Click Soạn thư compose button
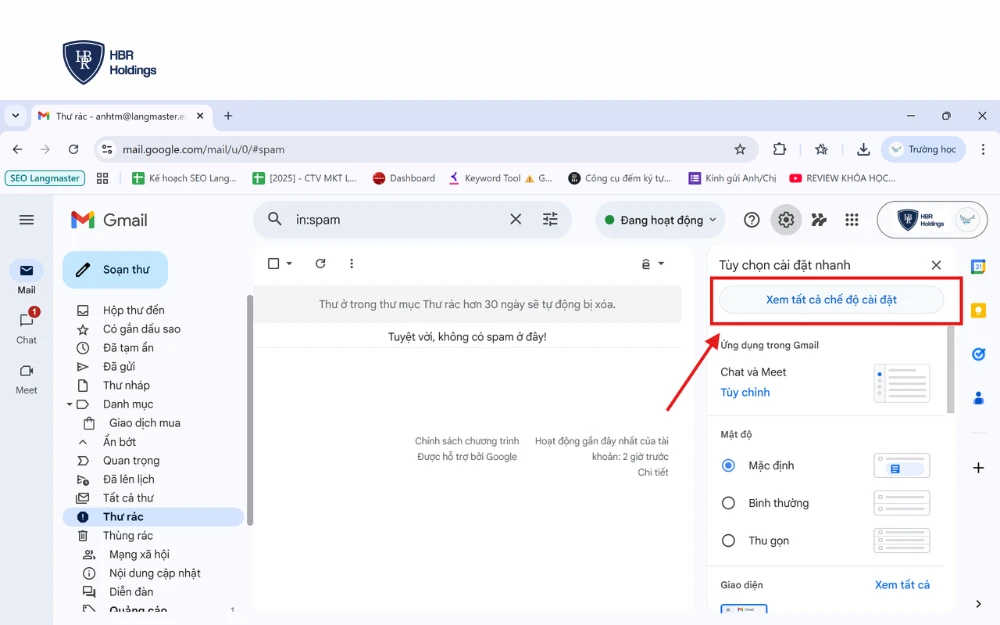Screen dimensions: 1000x625 point(115,270)
